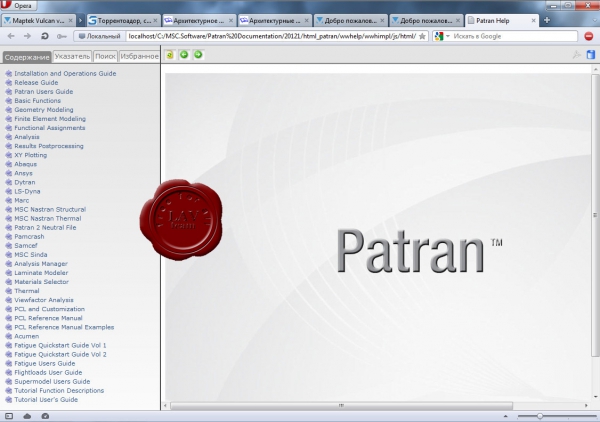The width and height of the screenshot is (600, 422).
Task: Click the Opera Link cloud icon
Action: [x=27, y=416]
